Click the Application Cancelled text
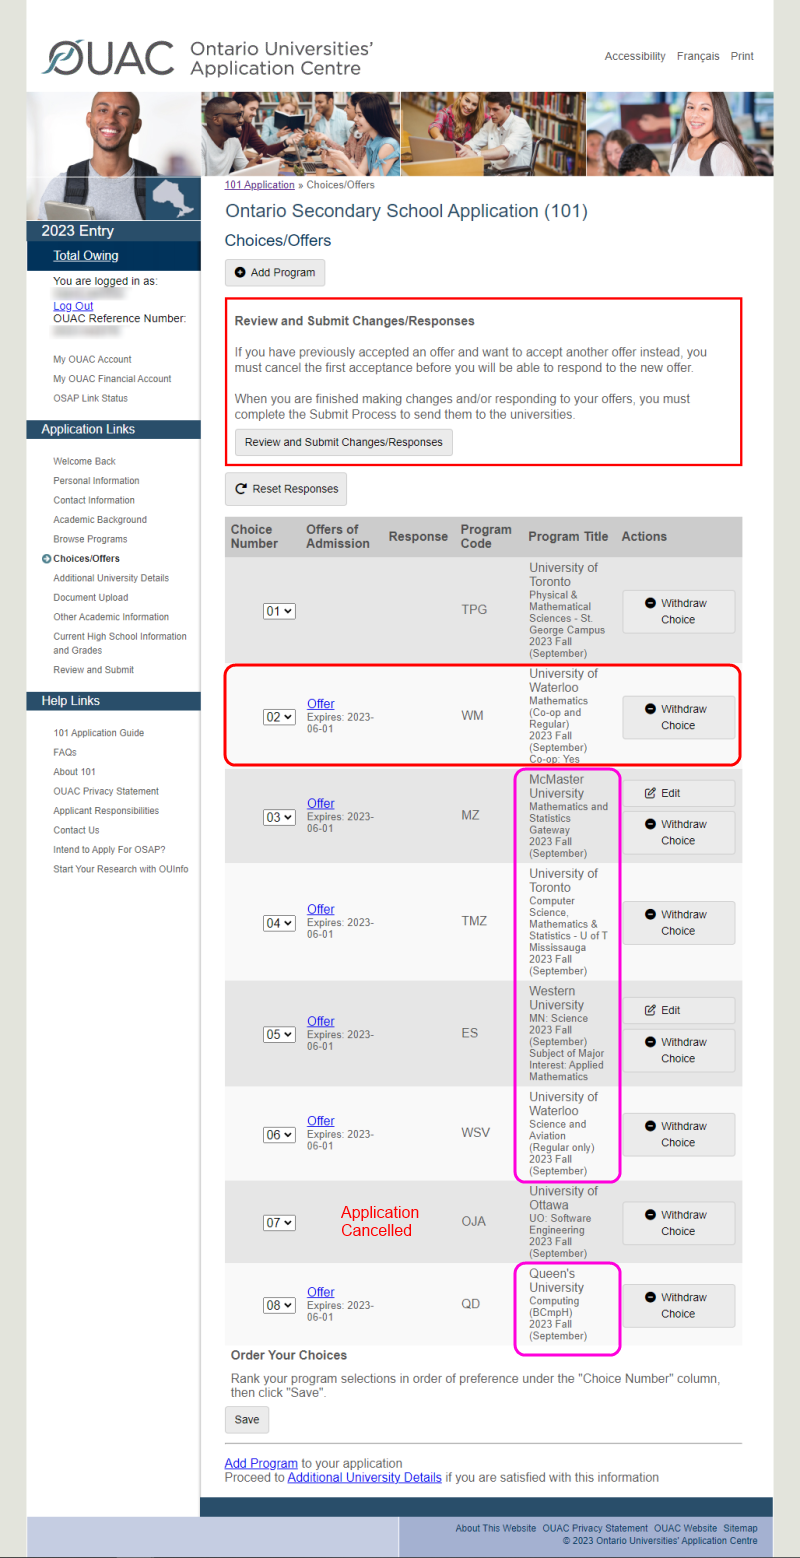Viewport: 800px width, 1558px height. [x=379, y=1221]
